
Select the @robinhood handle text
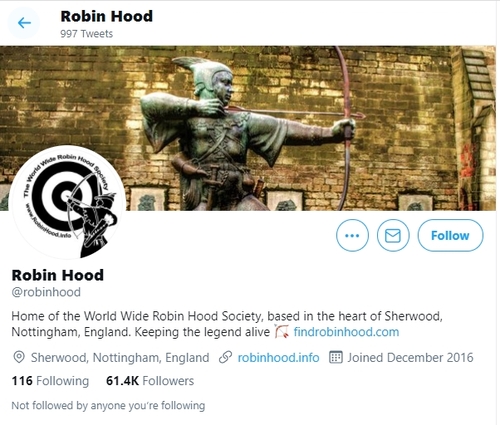[x=46, y=292]
